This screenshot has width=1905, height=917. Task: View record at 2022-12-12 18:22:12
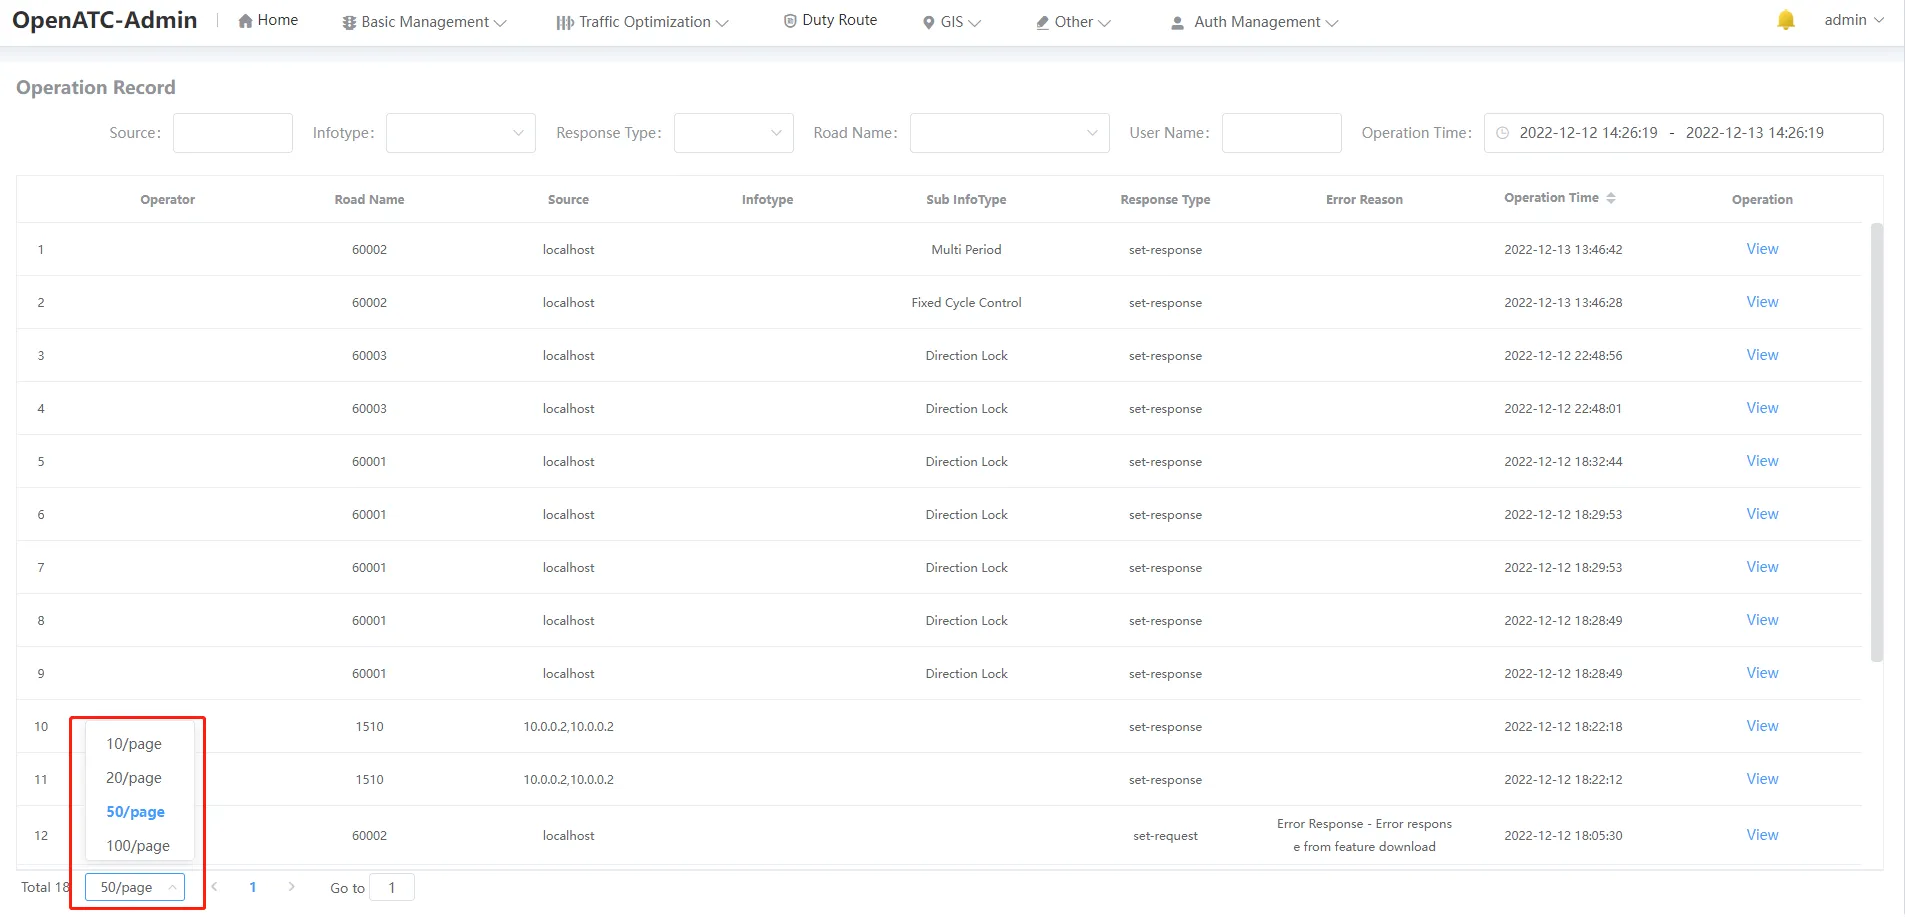tap(1762, 779)
